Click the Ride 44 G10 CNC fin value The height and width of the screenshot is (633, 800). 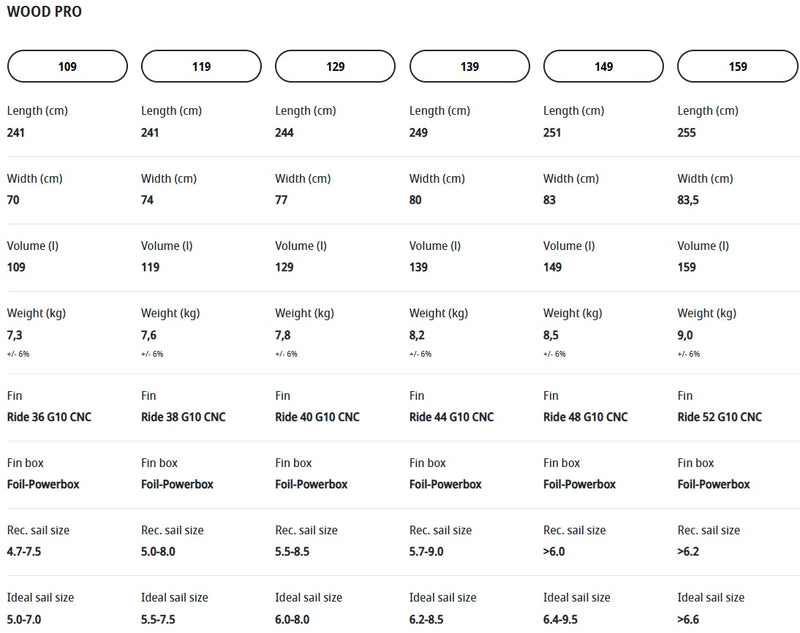451,417
